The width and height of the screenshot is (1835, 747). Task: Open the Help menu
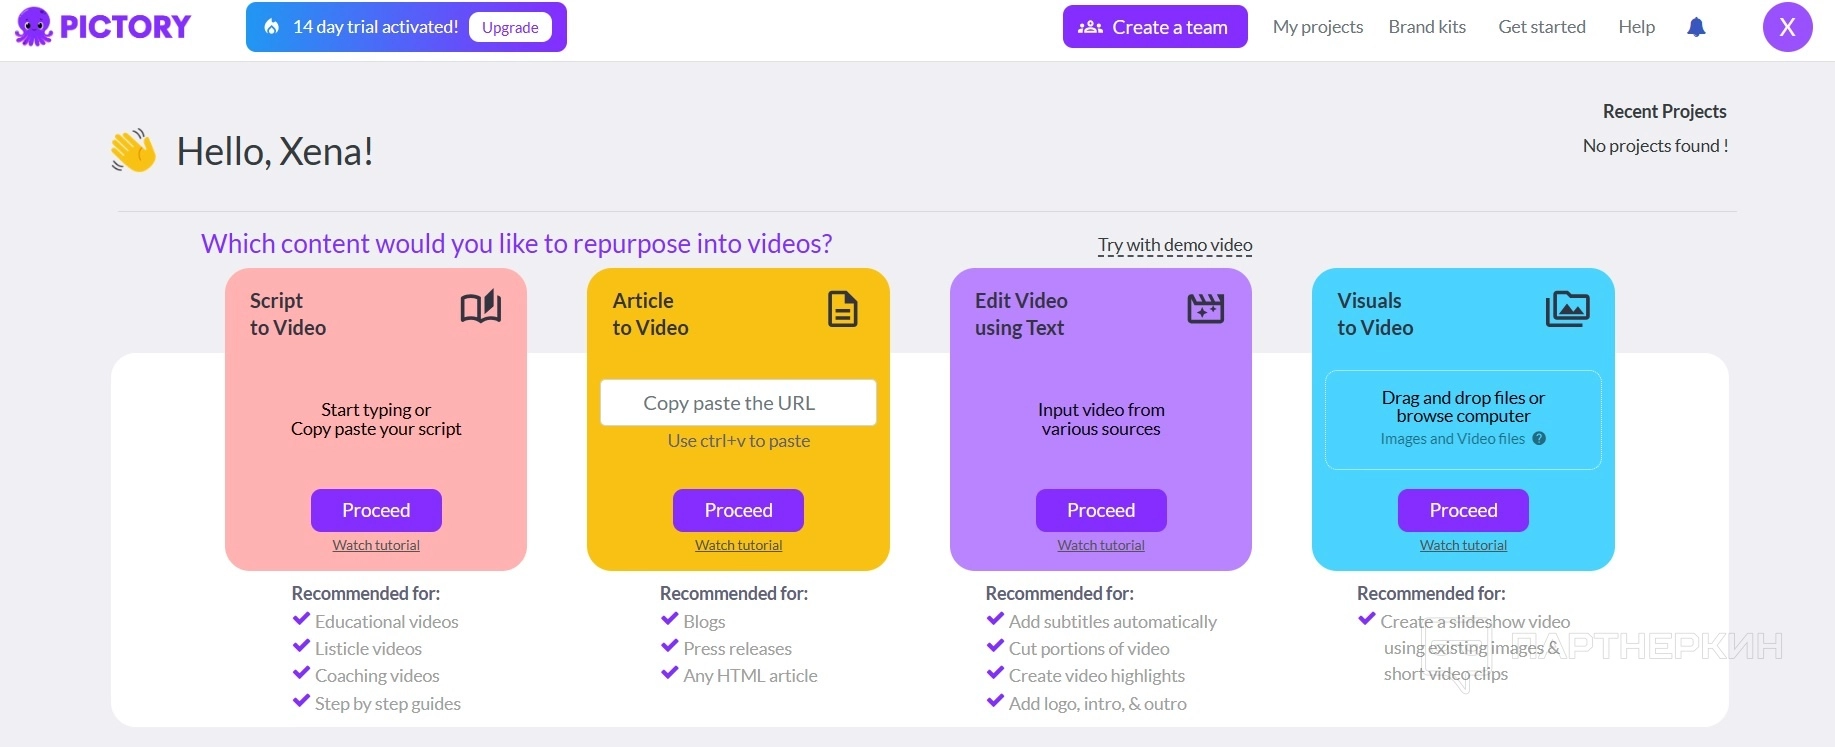(x=1636, y=27)
